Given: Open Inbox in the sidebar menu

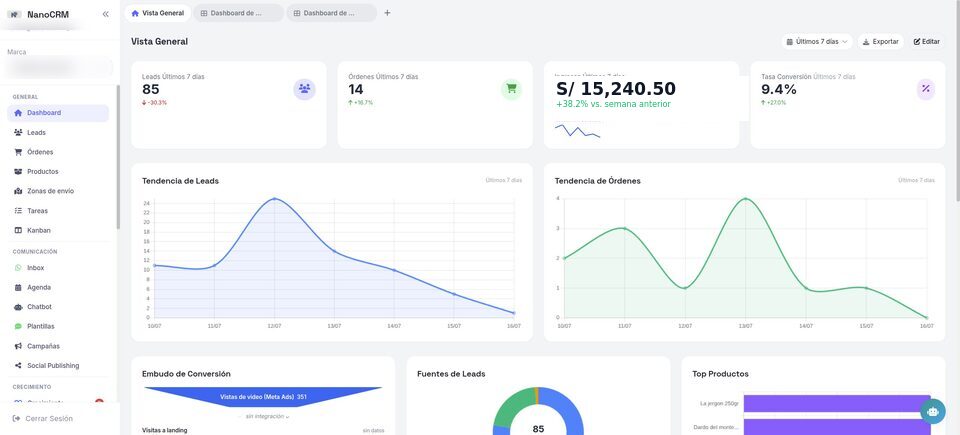Looking at the screenshot, I should (x=58, y=268).
